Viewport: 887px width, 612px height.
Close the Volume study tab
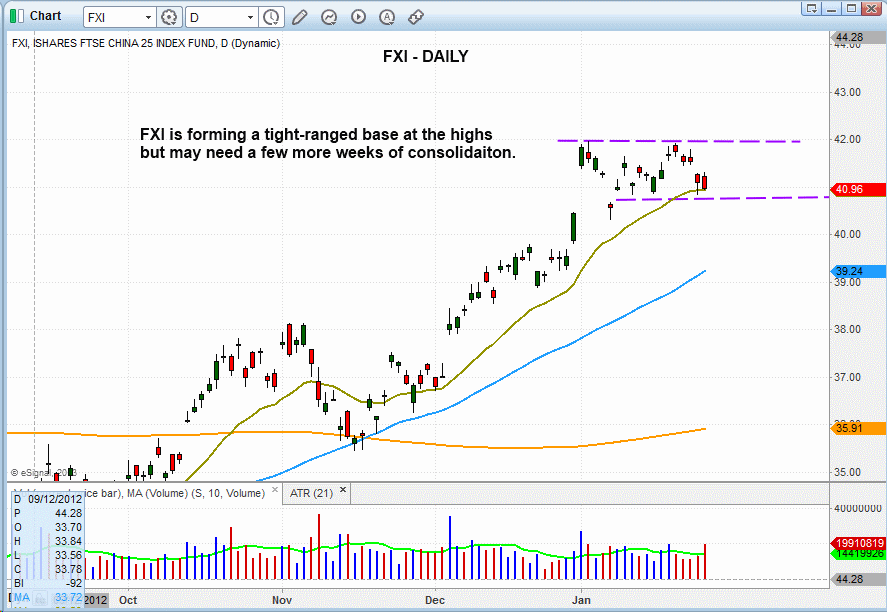(275, 490)
